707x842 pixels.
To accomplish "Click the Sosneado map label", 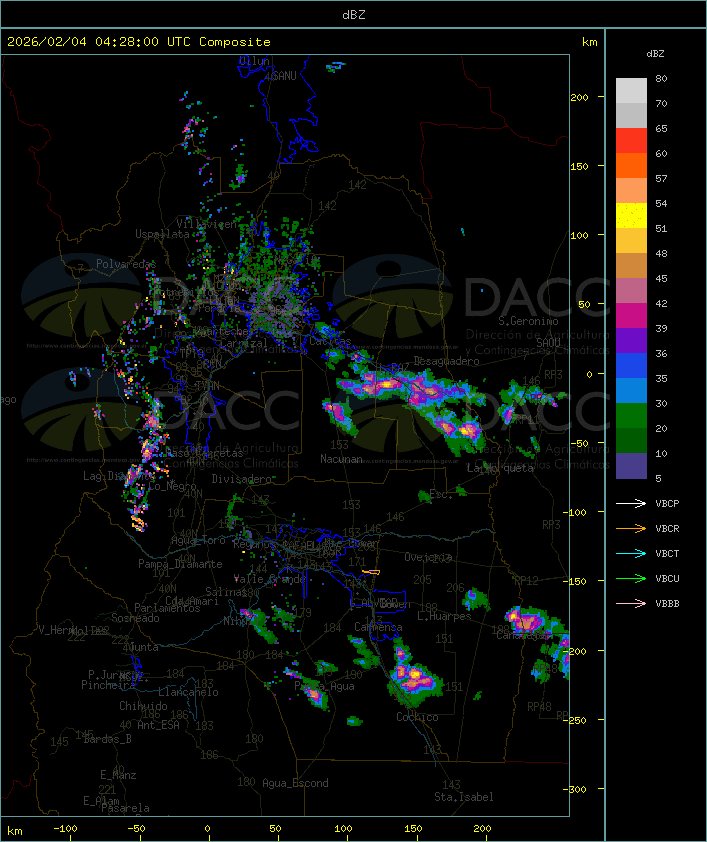I will click(135, 618).
